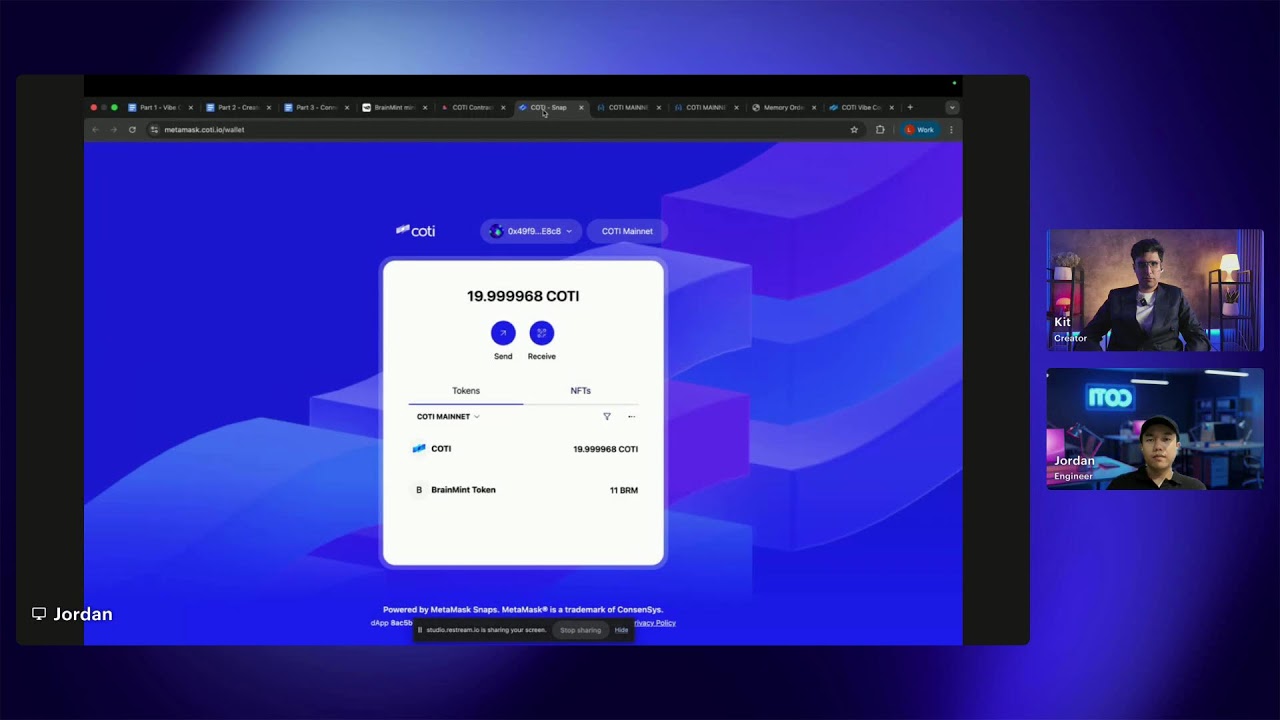Open the token list more options menu

(631, 417)
